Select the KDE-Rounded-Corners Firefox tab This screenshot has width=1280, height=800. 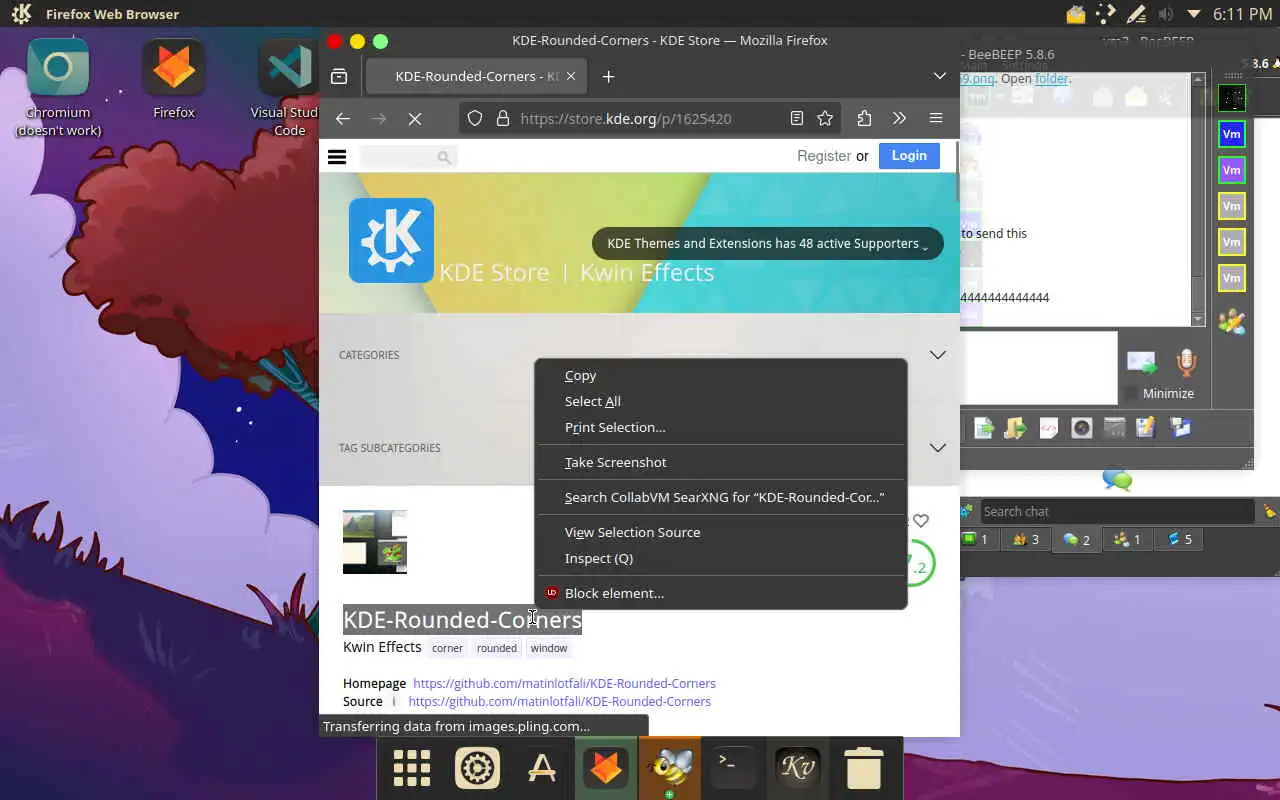[x=474, y=76]
